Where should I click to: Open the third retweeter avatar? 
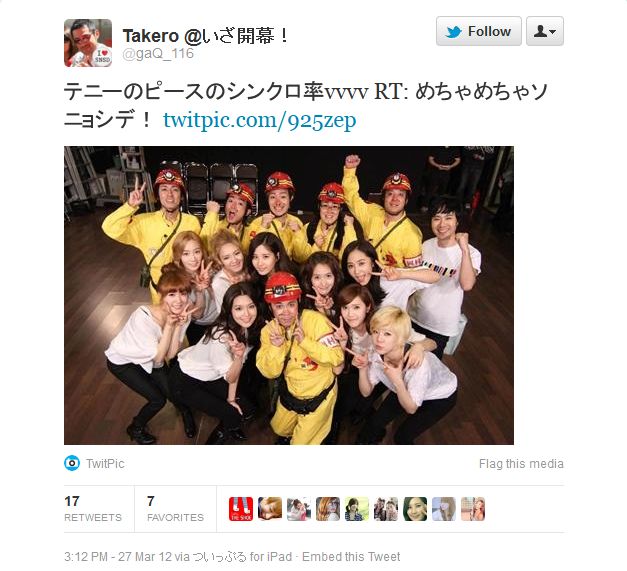(299, 509)
